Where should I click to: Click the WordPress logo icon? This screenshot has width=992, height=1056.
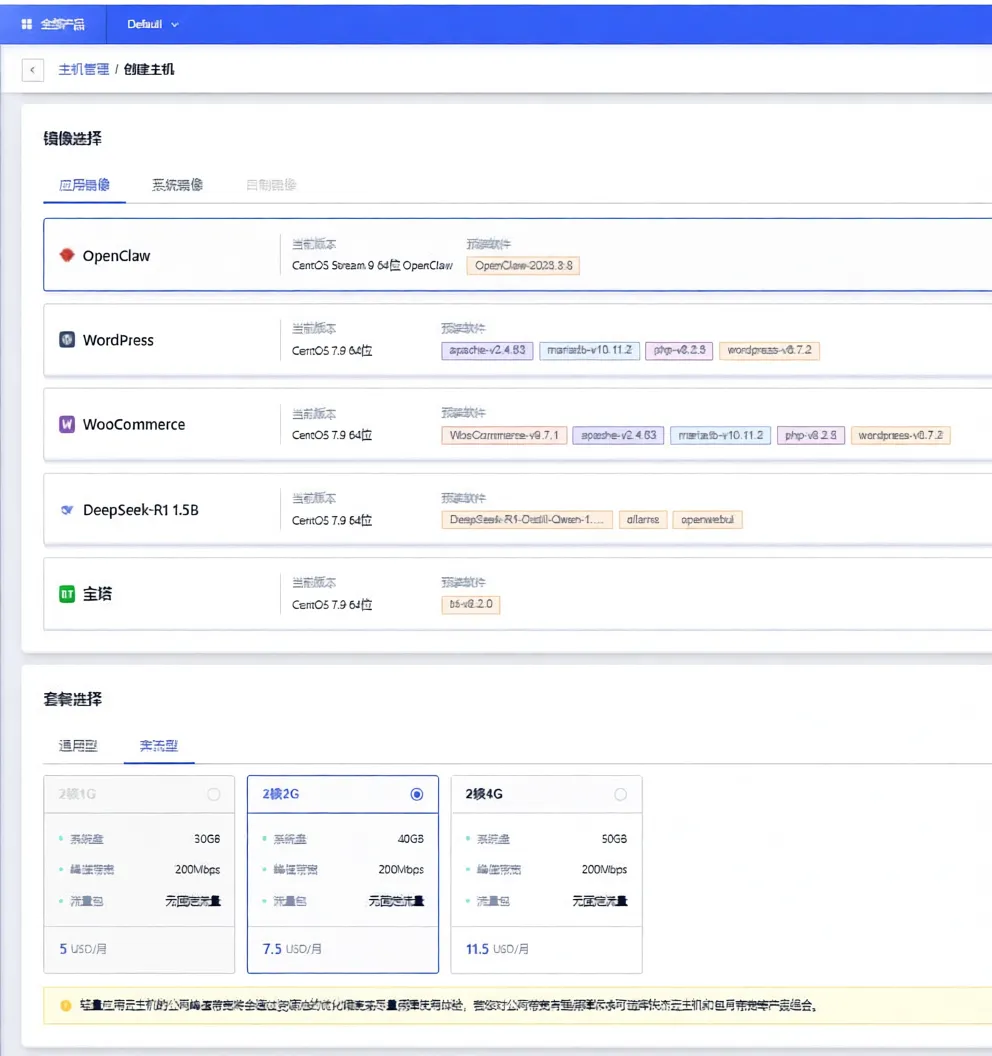tap(65, 339)
